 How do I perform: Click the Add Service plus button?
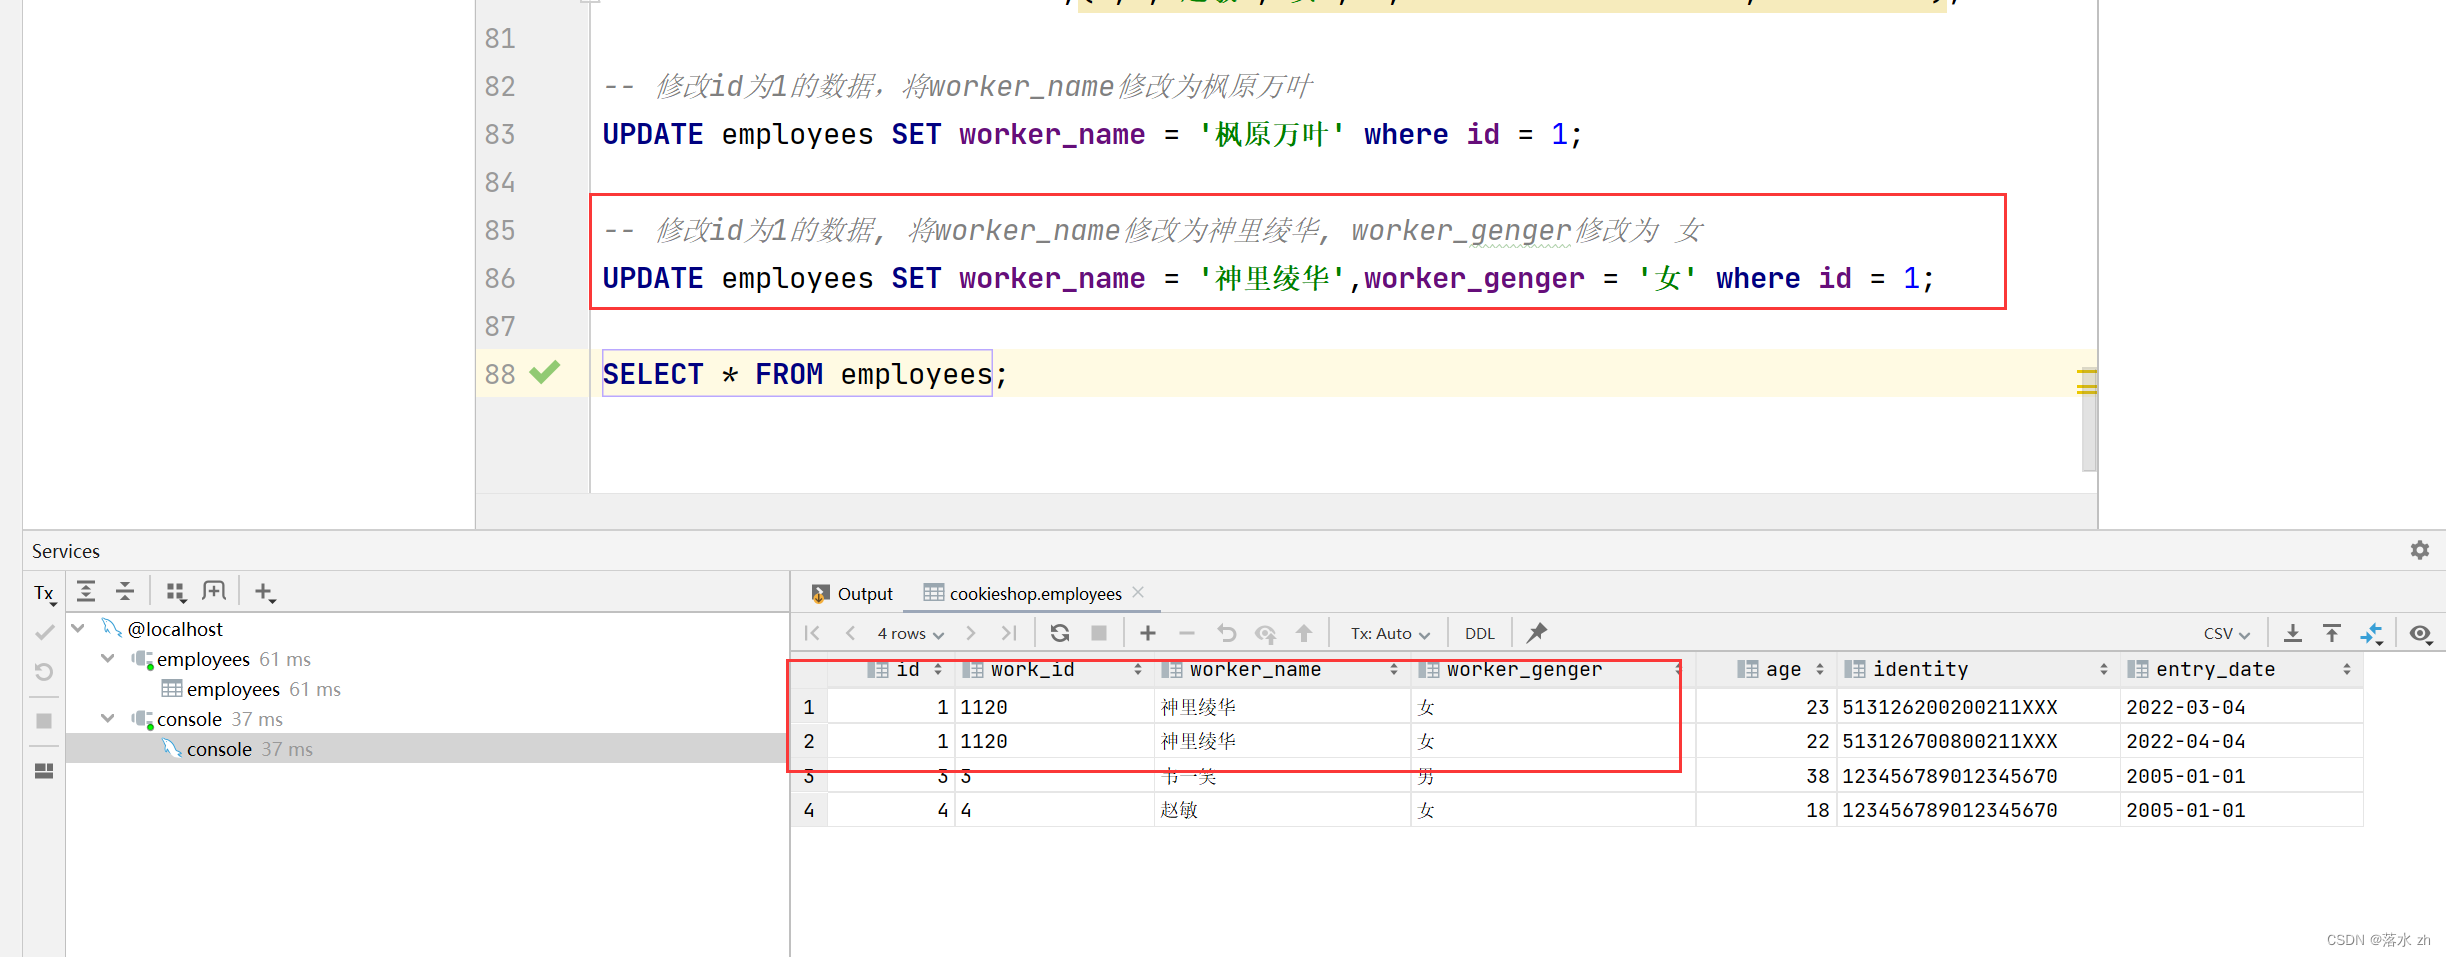click(x=264, y=592)
